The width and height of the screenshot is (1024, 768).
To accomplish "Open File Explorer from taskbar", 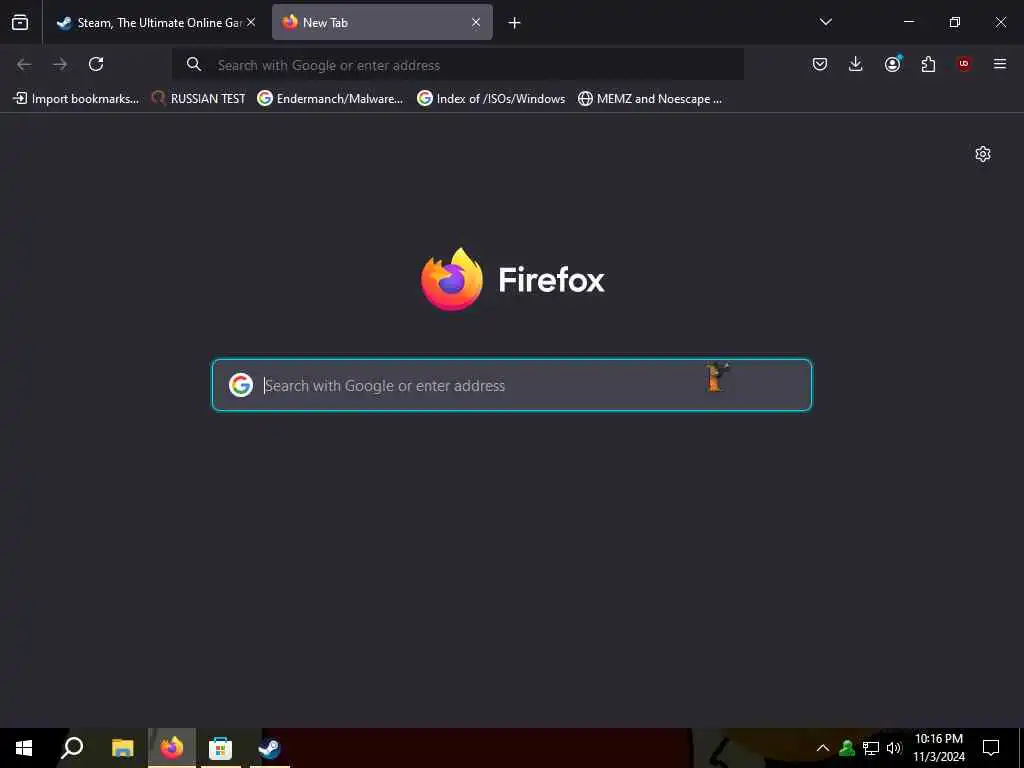I will (x=122, y=748).
